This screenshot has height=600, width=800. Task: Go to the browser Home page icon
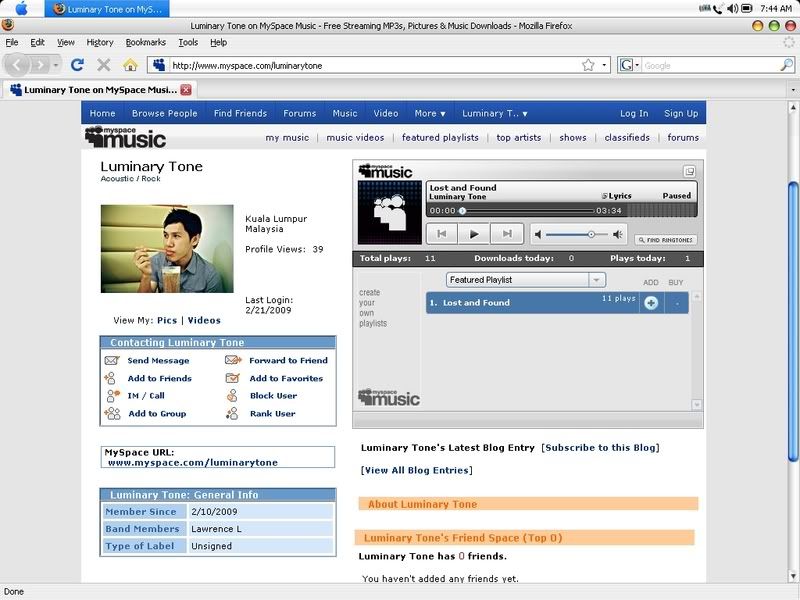[x=130, y=65]
